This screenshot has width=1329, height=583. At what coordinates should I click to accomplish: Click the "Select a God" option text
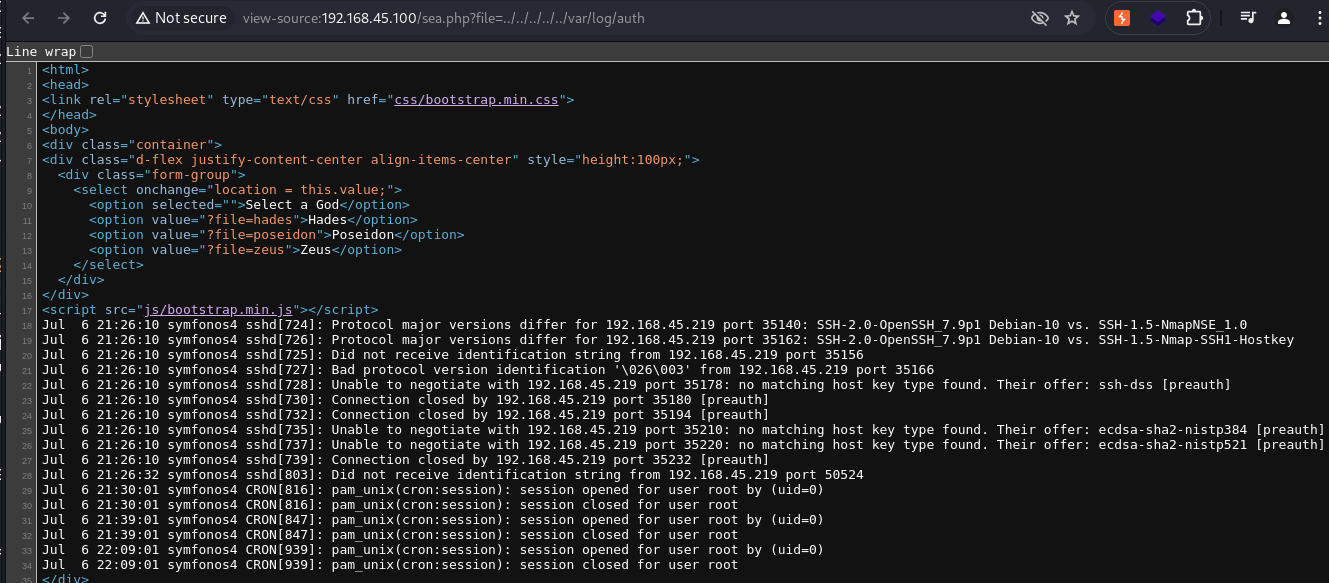pyautogui.click(x=292, y=205)
